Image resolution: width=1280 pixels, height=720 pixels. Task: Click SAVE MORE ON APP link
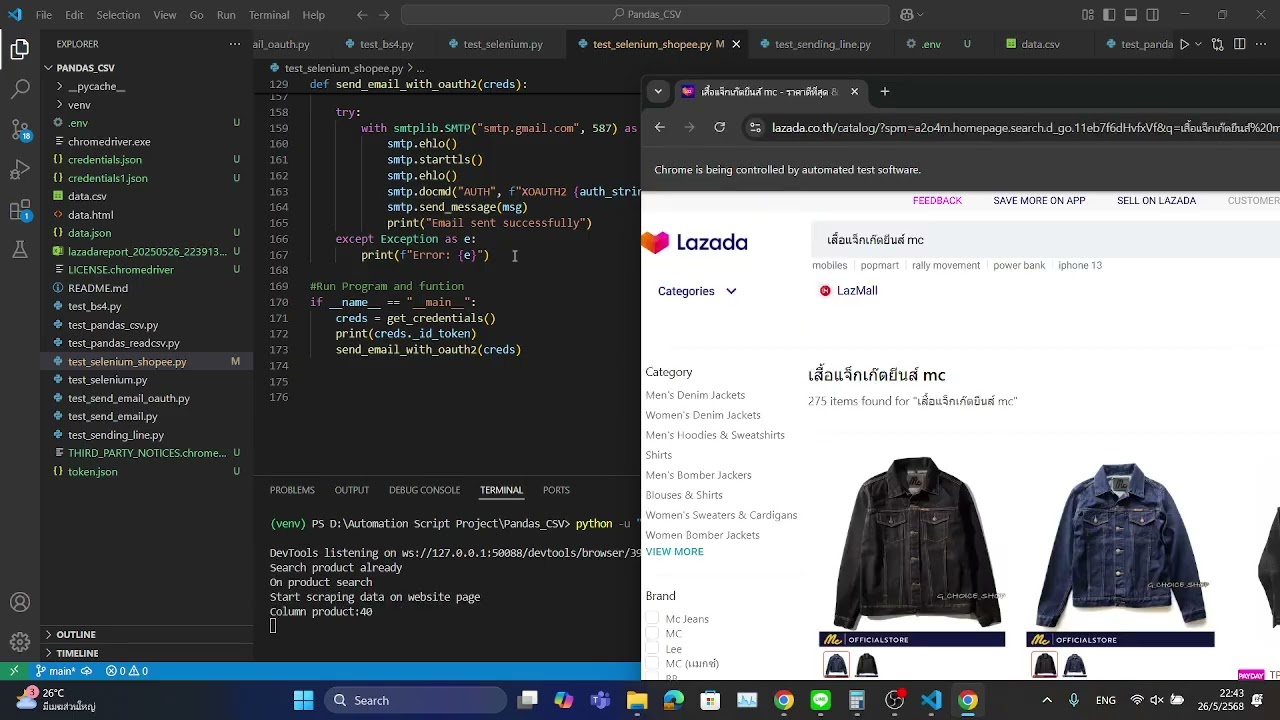(1039, 200)
